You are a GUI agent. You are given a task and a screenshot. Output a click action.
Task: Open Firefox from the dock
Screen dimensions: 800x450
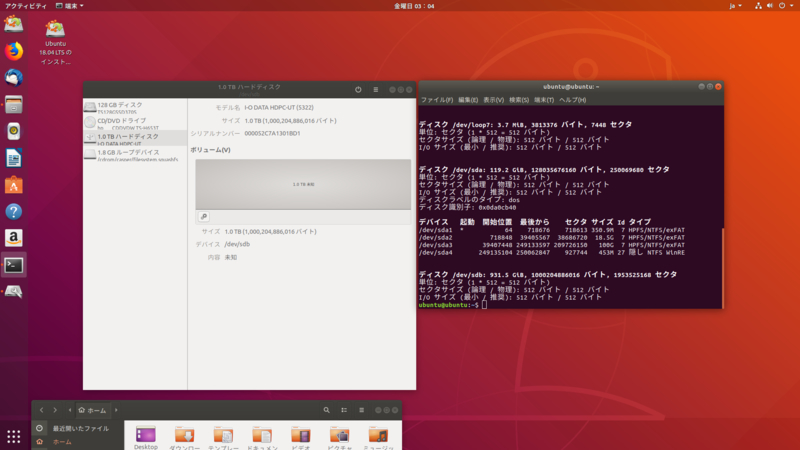(x=14, y=51)
